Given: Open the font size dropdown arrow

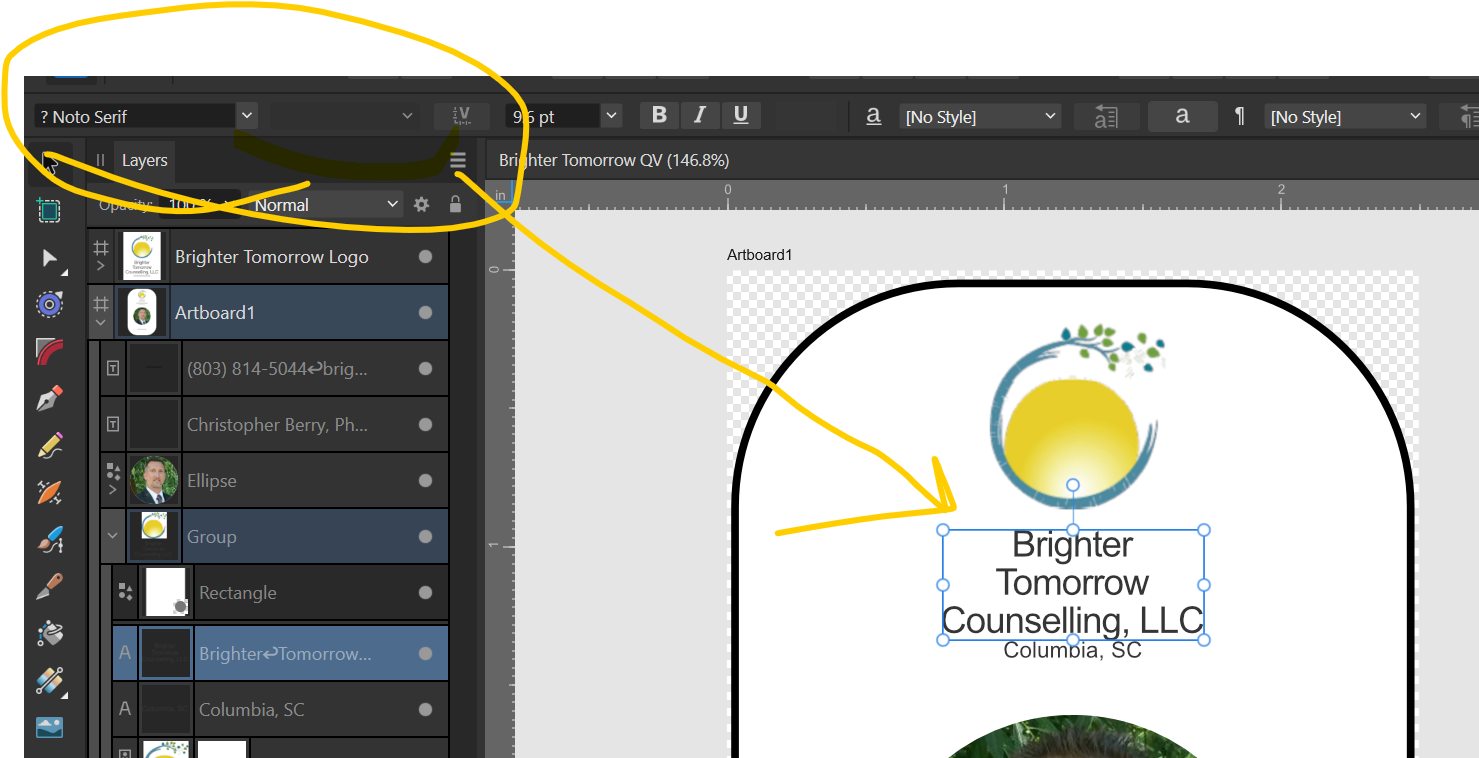Looking at the screenshot, I should coord(611,116).
